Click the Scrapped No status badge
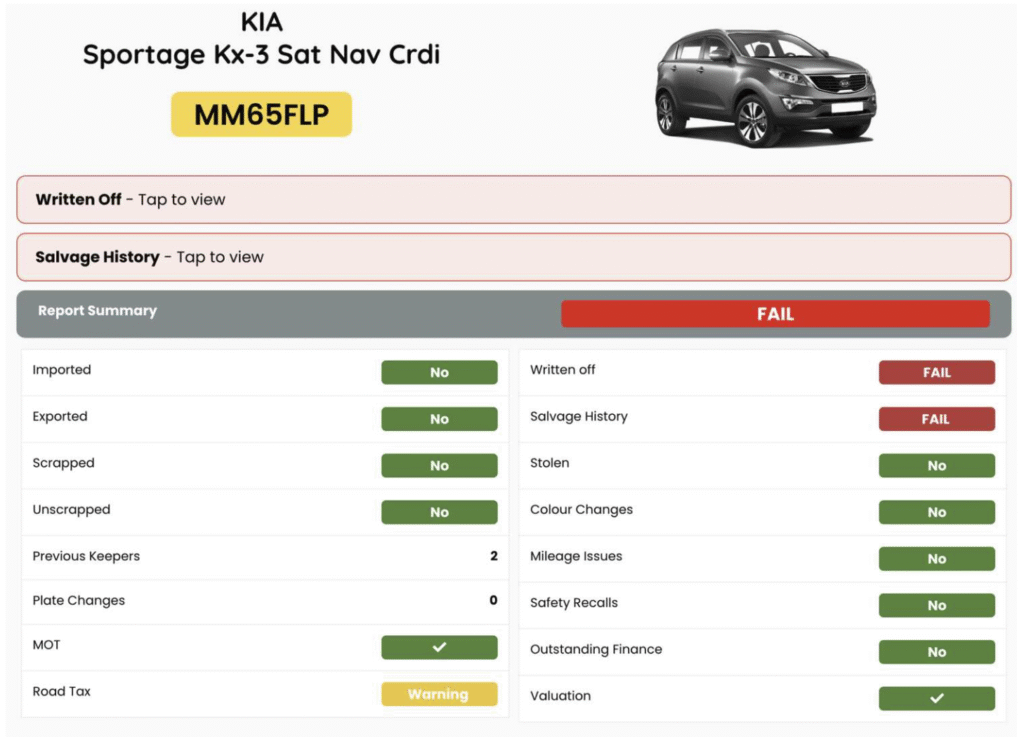The width and height of the screenshot is (1024, 737). [439, 465]
